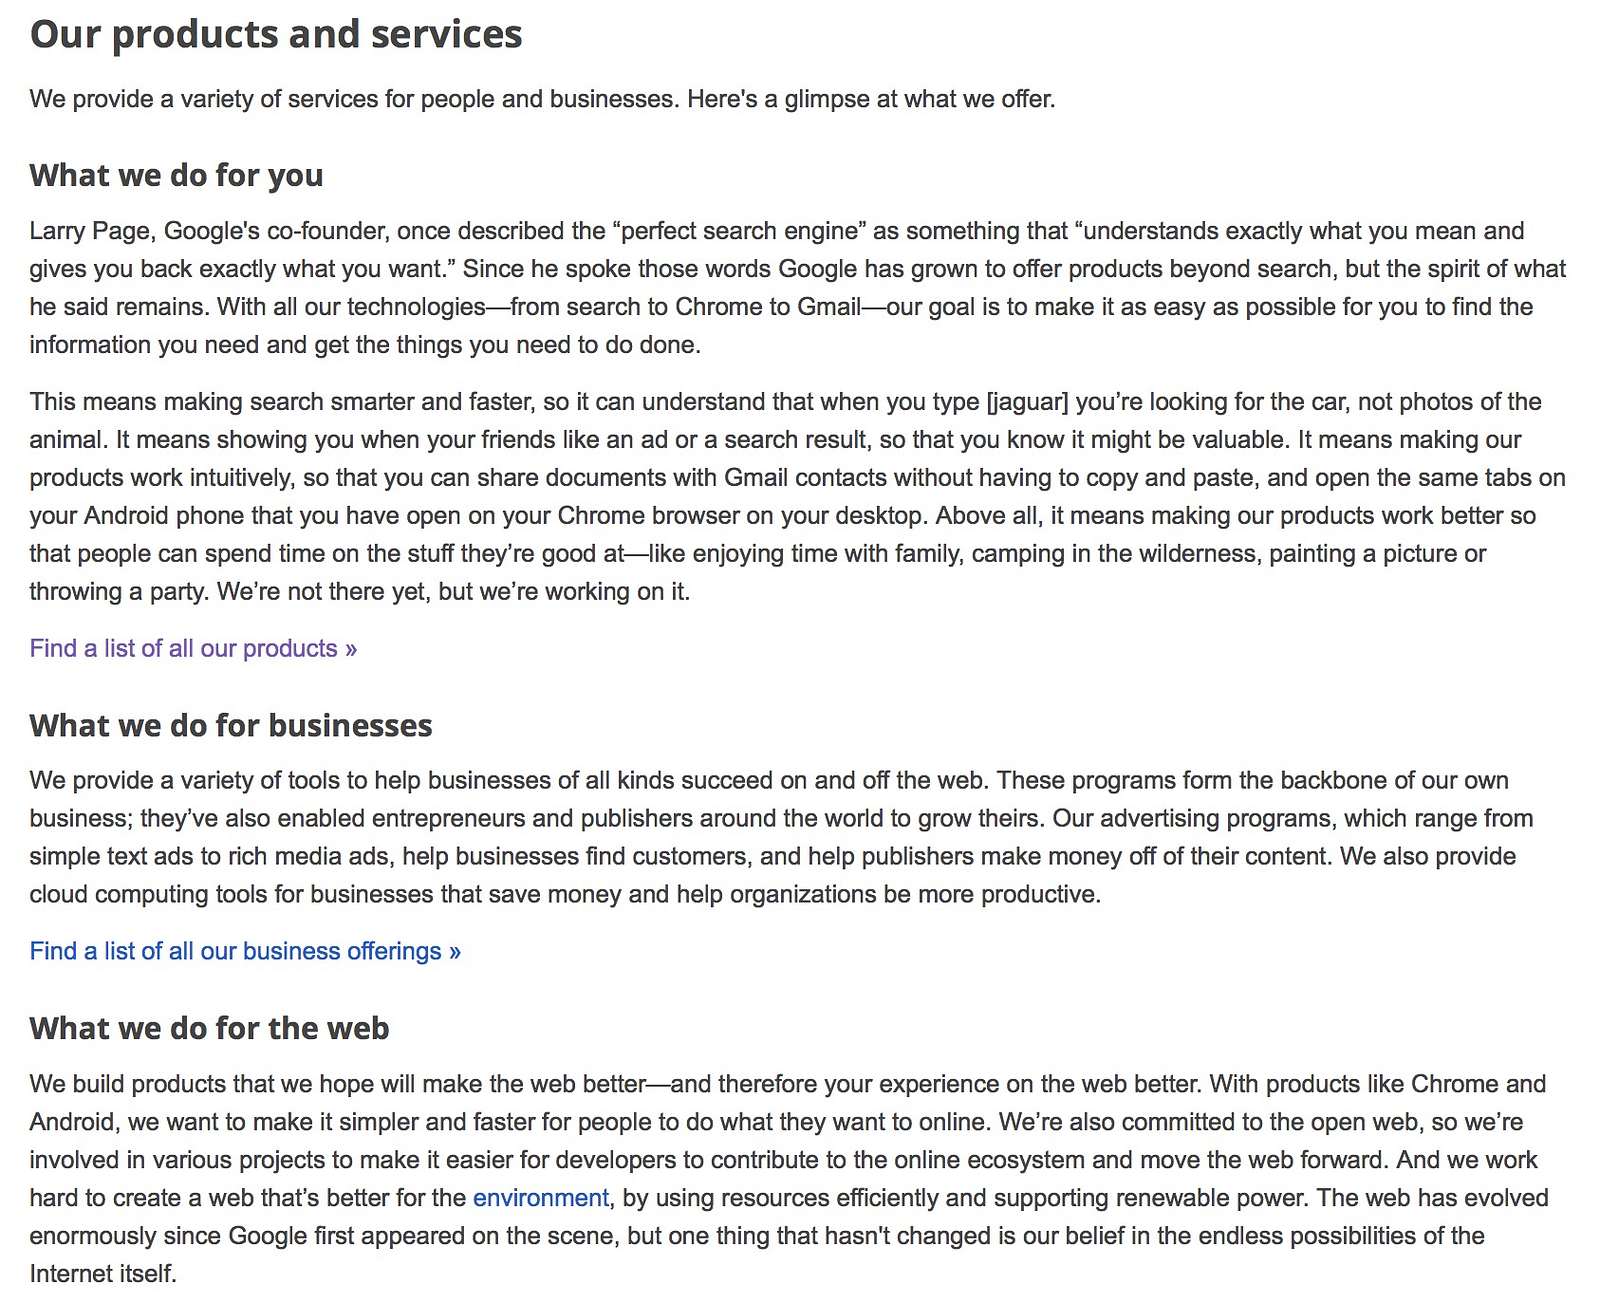Click the 'What we do for the web' heading
The height and width of the screenshot is (1304, 1600).
209,1028
